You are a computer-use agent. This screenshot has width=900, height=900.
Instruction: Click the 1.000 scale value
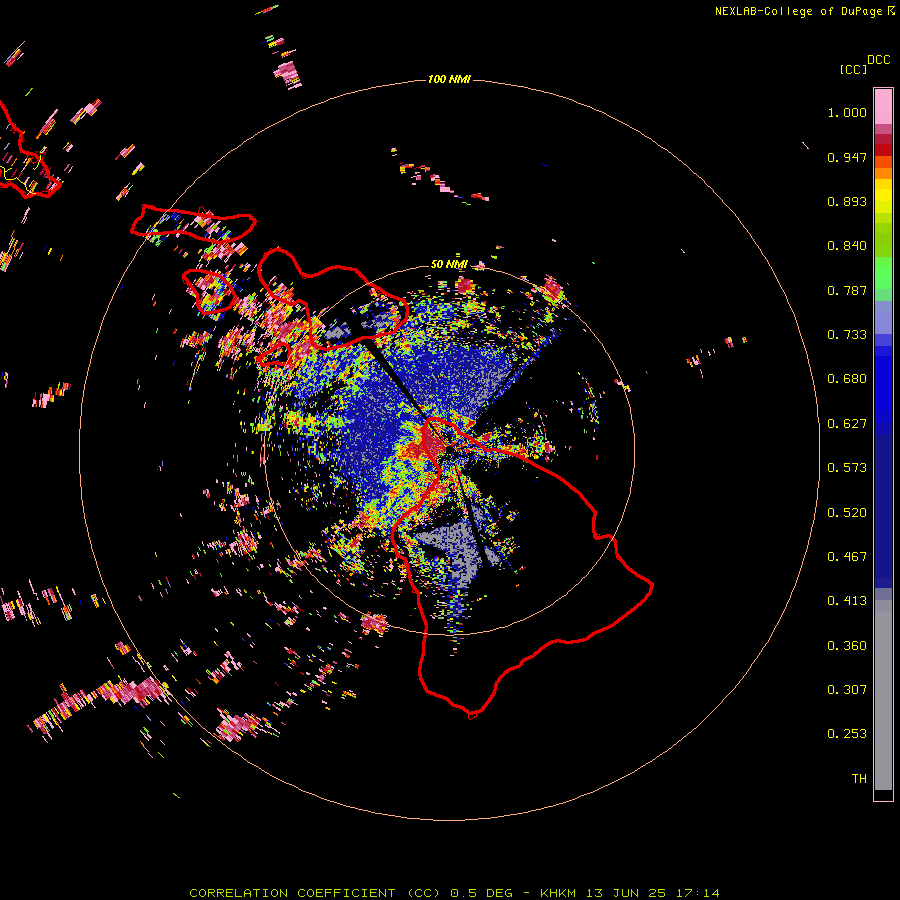pyautogui.click(x=847, y=112)
